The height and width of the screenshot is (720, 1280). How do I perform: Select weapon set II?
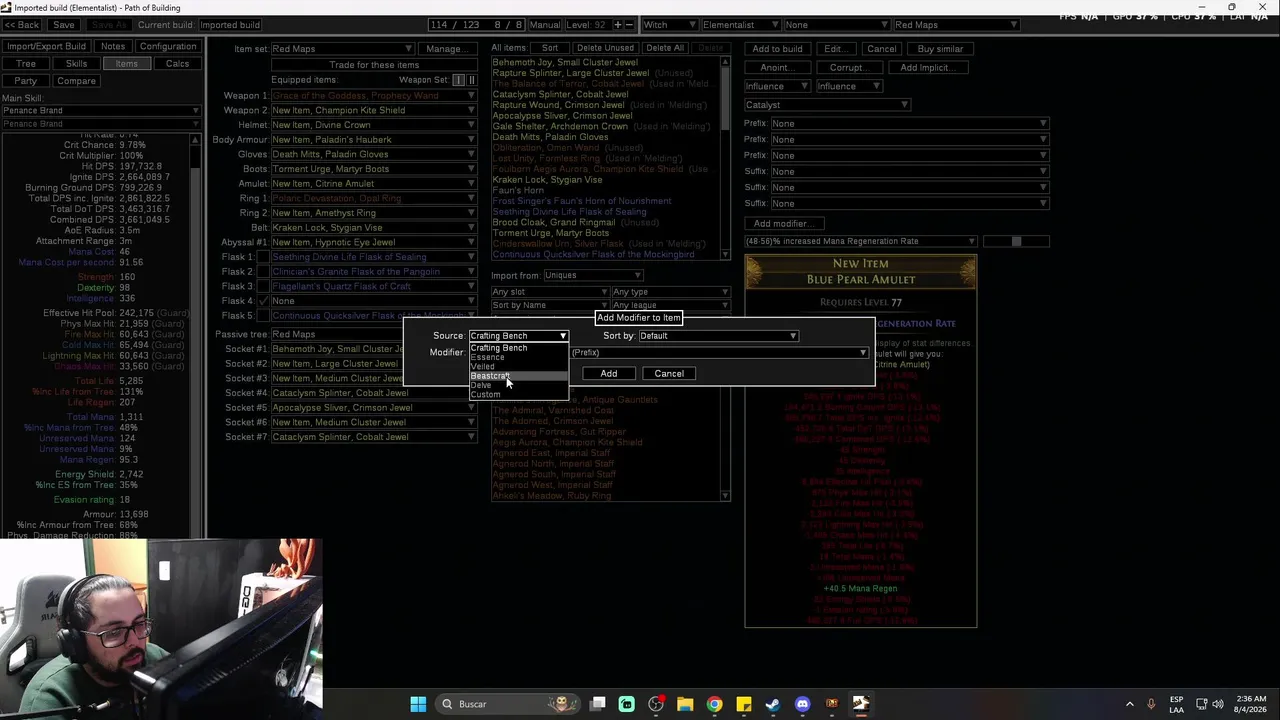pos(471,80)
